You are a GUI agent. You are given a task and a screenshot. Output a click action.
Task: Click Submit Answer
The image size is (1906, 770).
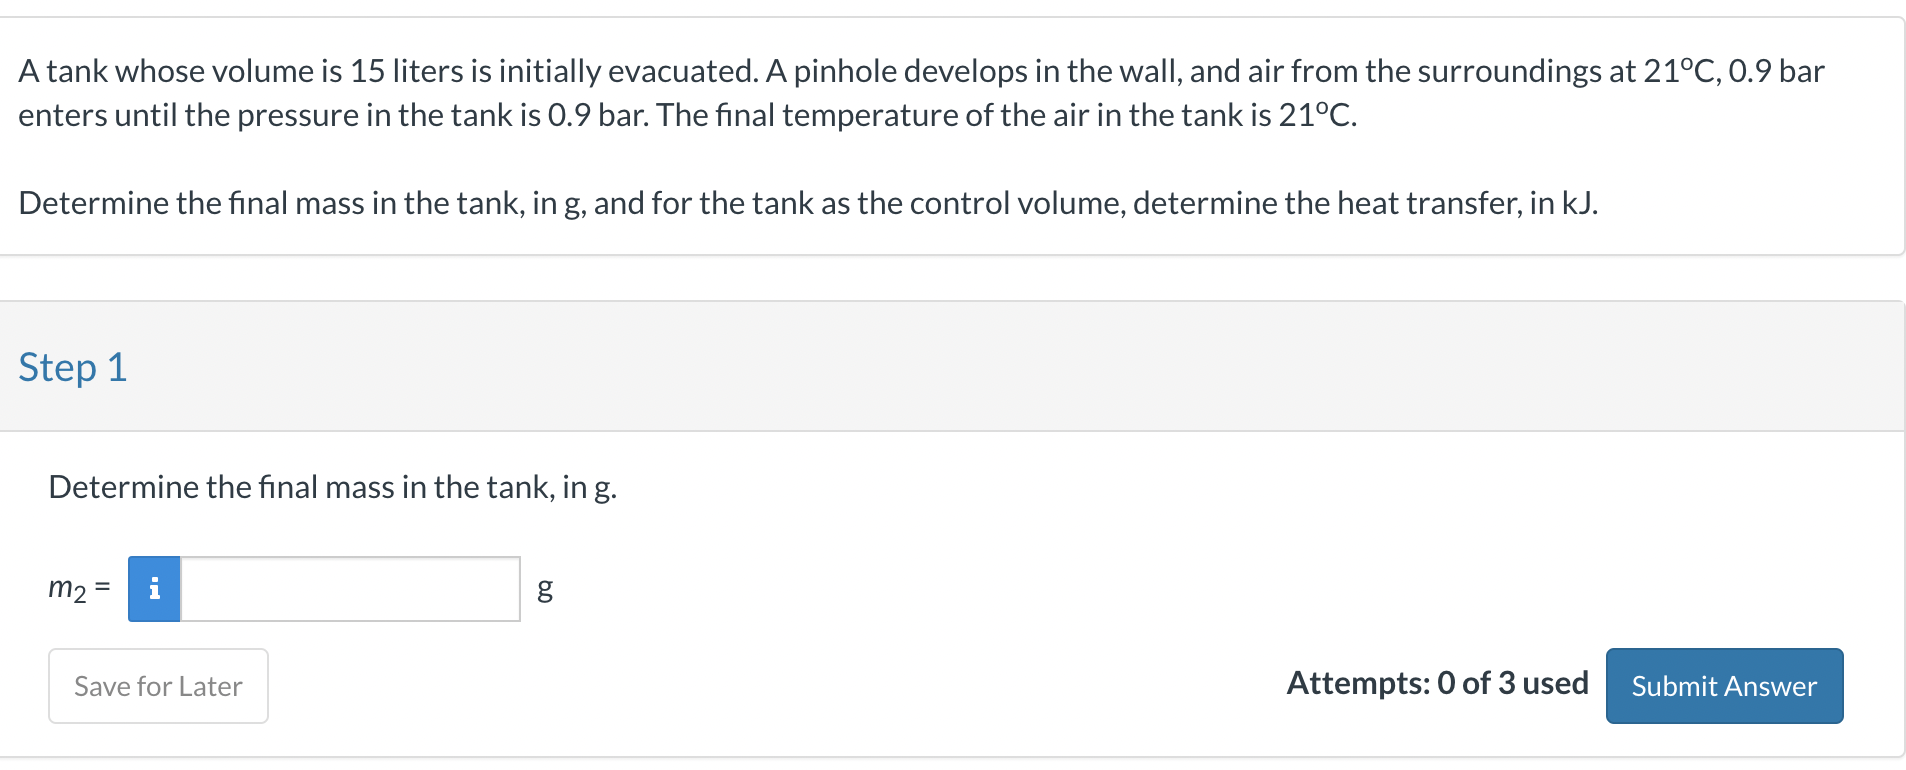tap(1723, 686)
